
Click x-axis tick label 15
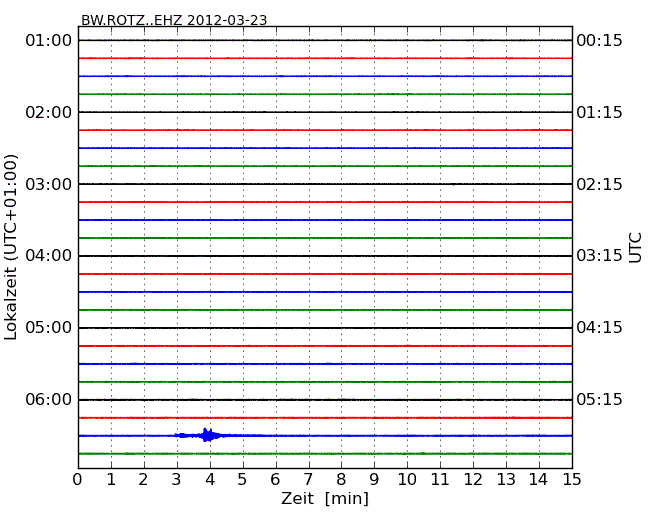[572, 479]
